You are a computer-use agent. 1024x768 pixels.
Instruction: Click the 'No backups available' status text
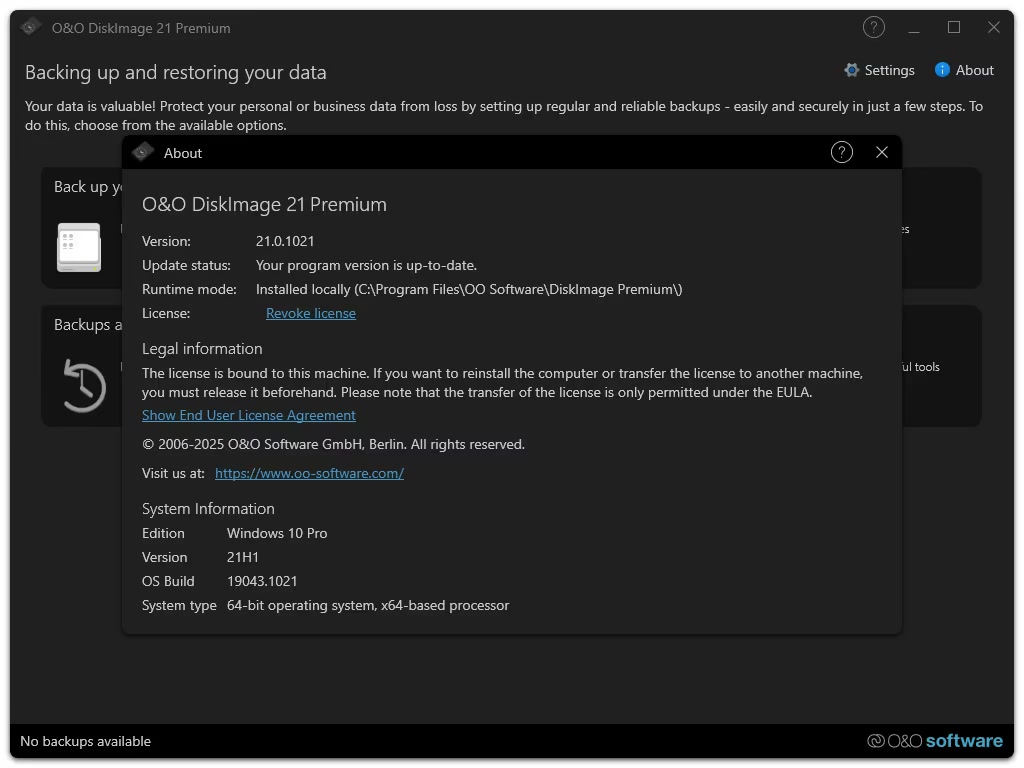click(x=86, y=741)
